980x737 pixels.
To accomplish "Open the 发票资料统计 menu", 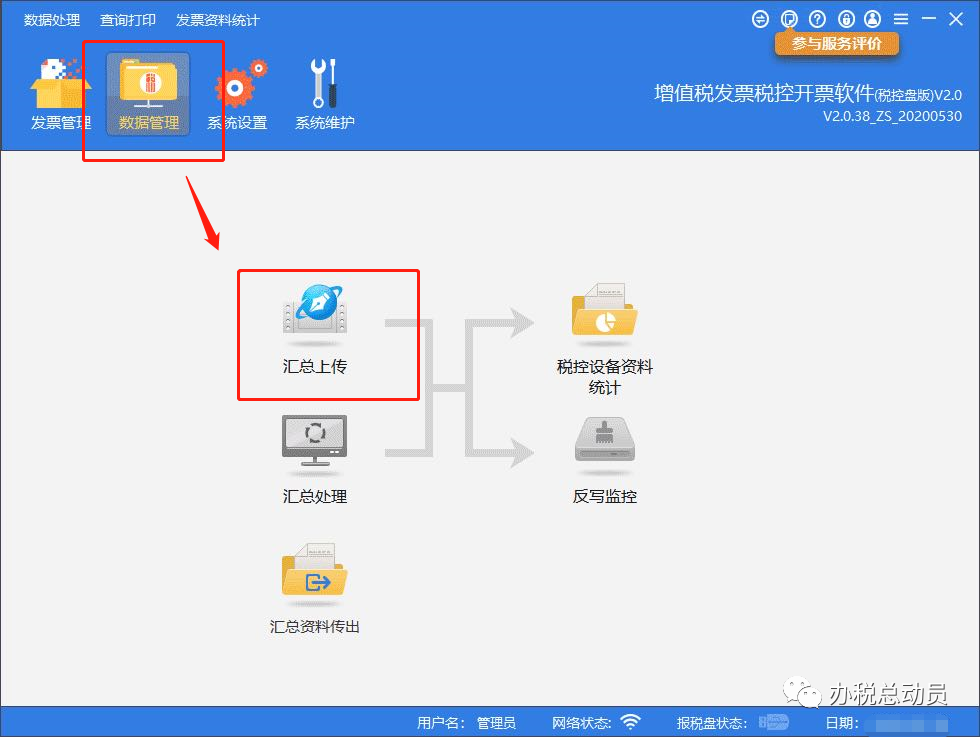I will [218, 20].
